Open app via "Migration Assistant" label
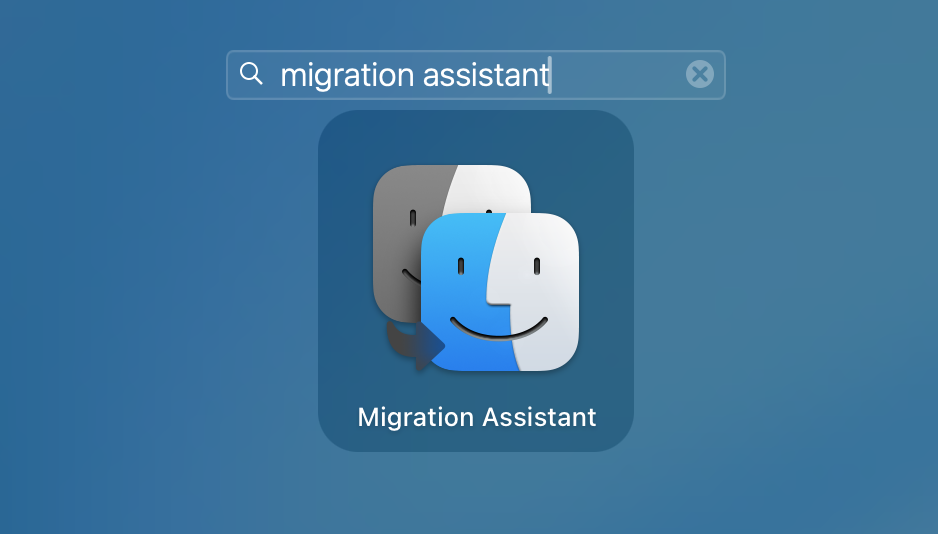This screenshot has height=534, width=938. click(477, 417)
